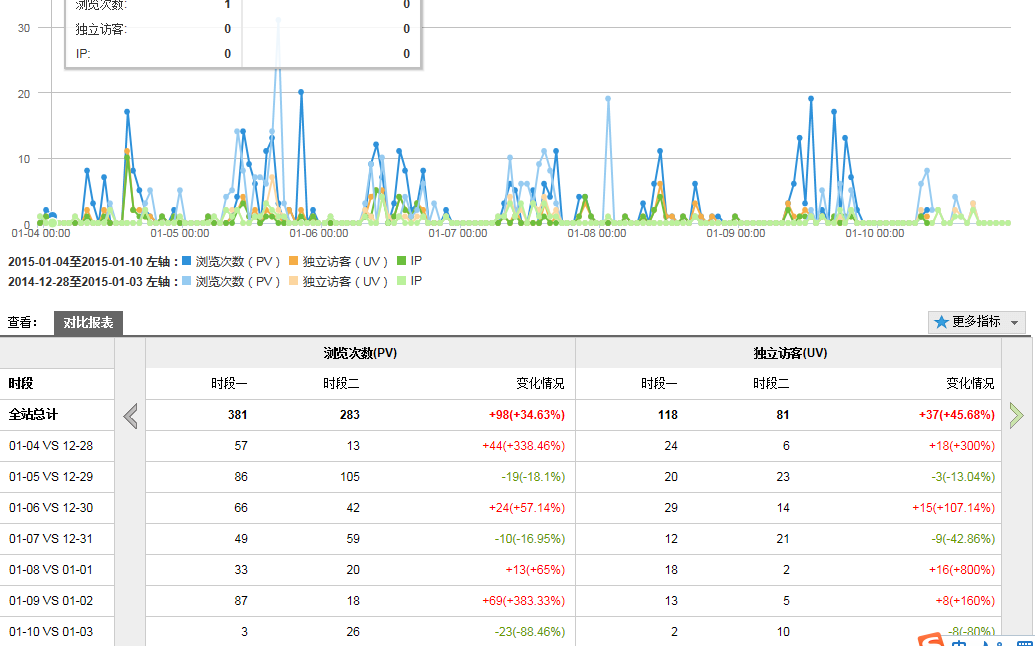The height and width of the screenshot is (646, 1035).
Task: Click the total UV value 118
Action: point(668,415)
